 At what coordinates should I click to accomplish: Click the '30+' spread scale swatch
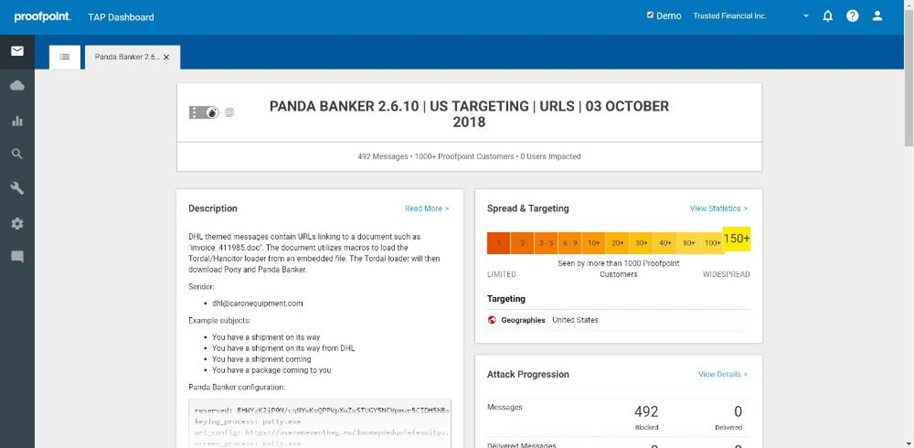click(x=642, y=243)
